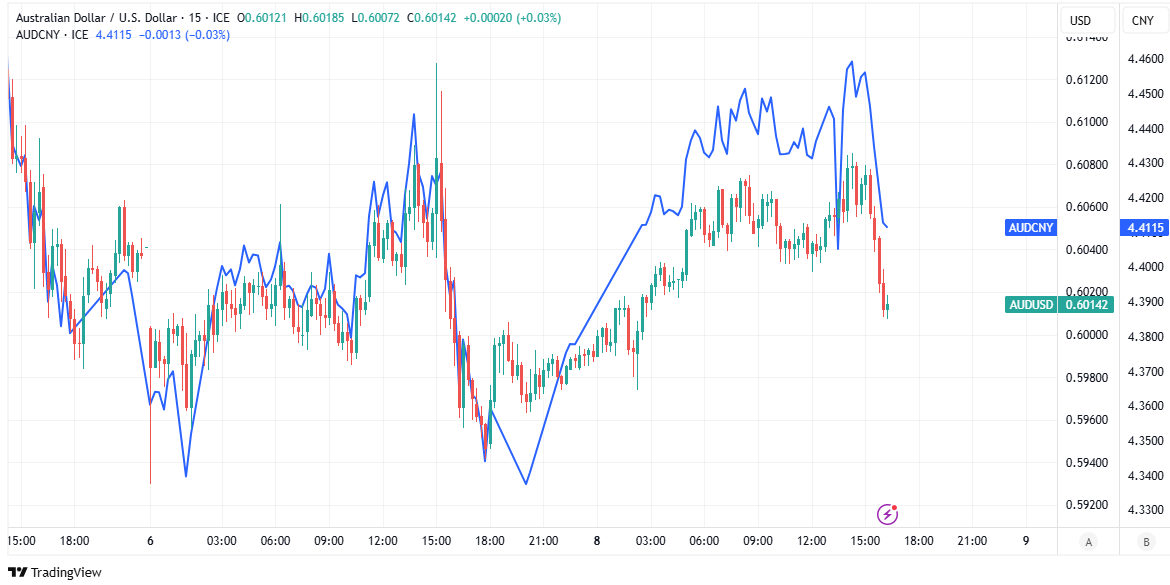Toggle the B scale mode button
Screen dimensions: 1170x585
[x=1146, y=541]
